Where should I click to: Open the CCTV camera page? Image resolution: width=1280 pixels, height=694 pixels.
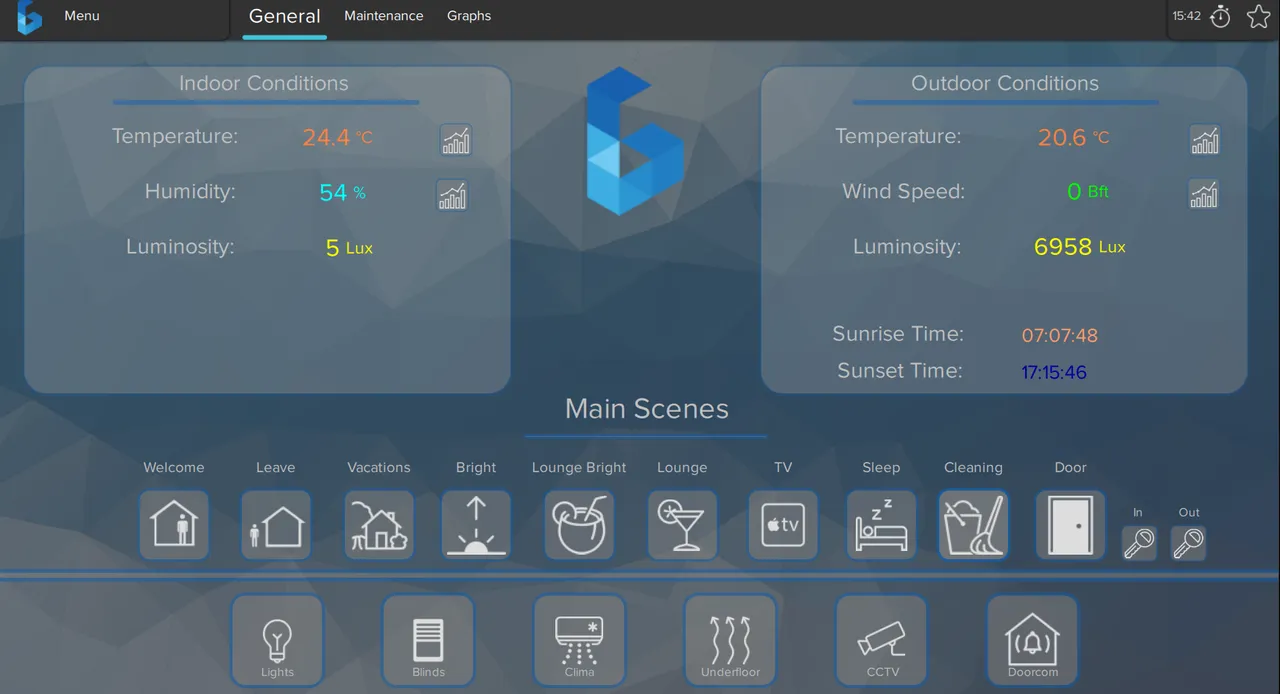pyautogui.click(x=882, y=640)
